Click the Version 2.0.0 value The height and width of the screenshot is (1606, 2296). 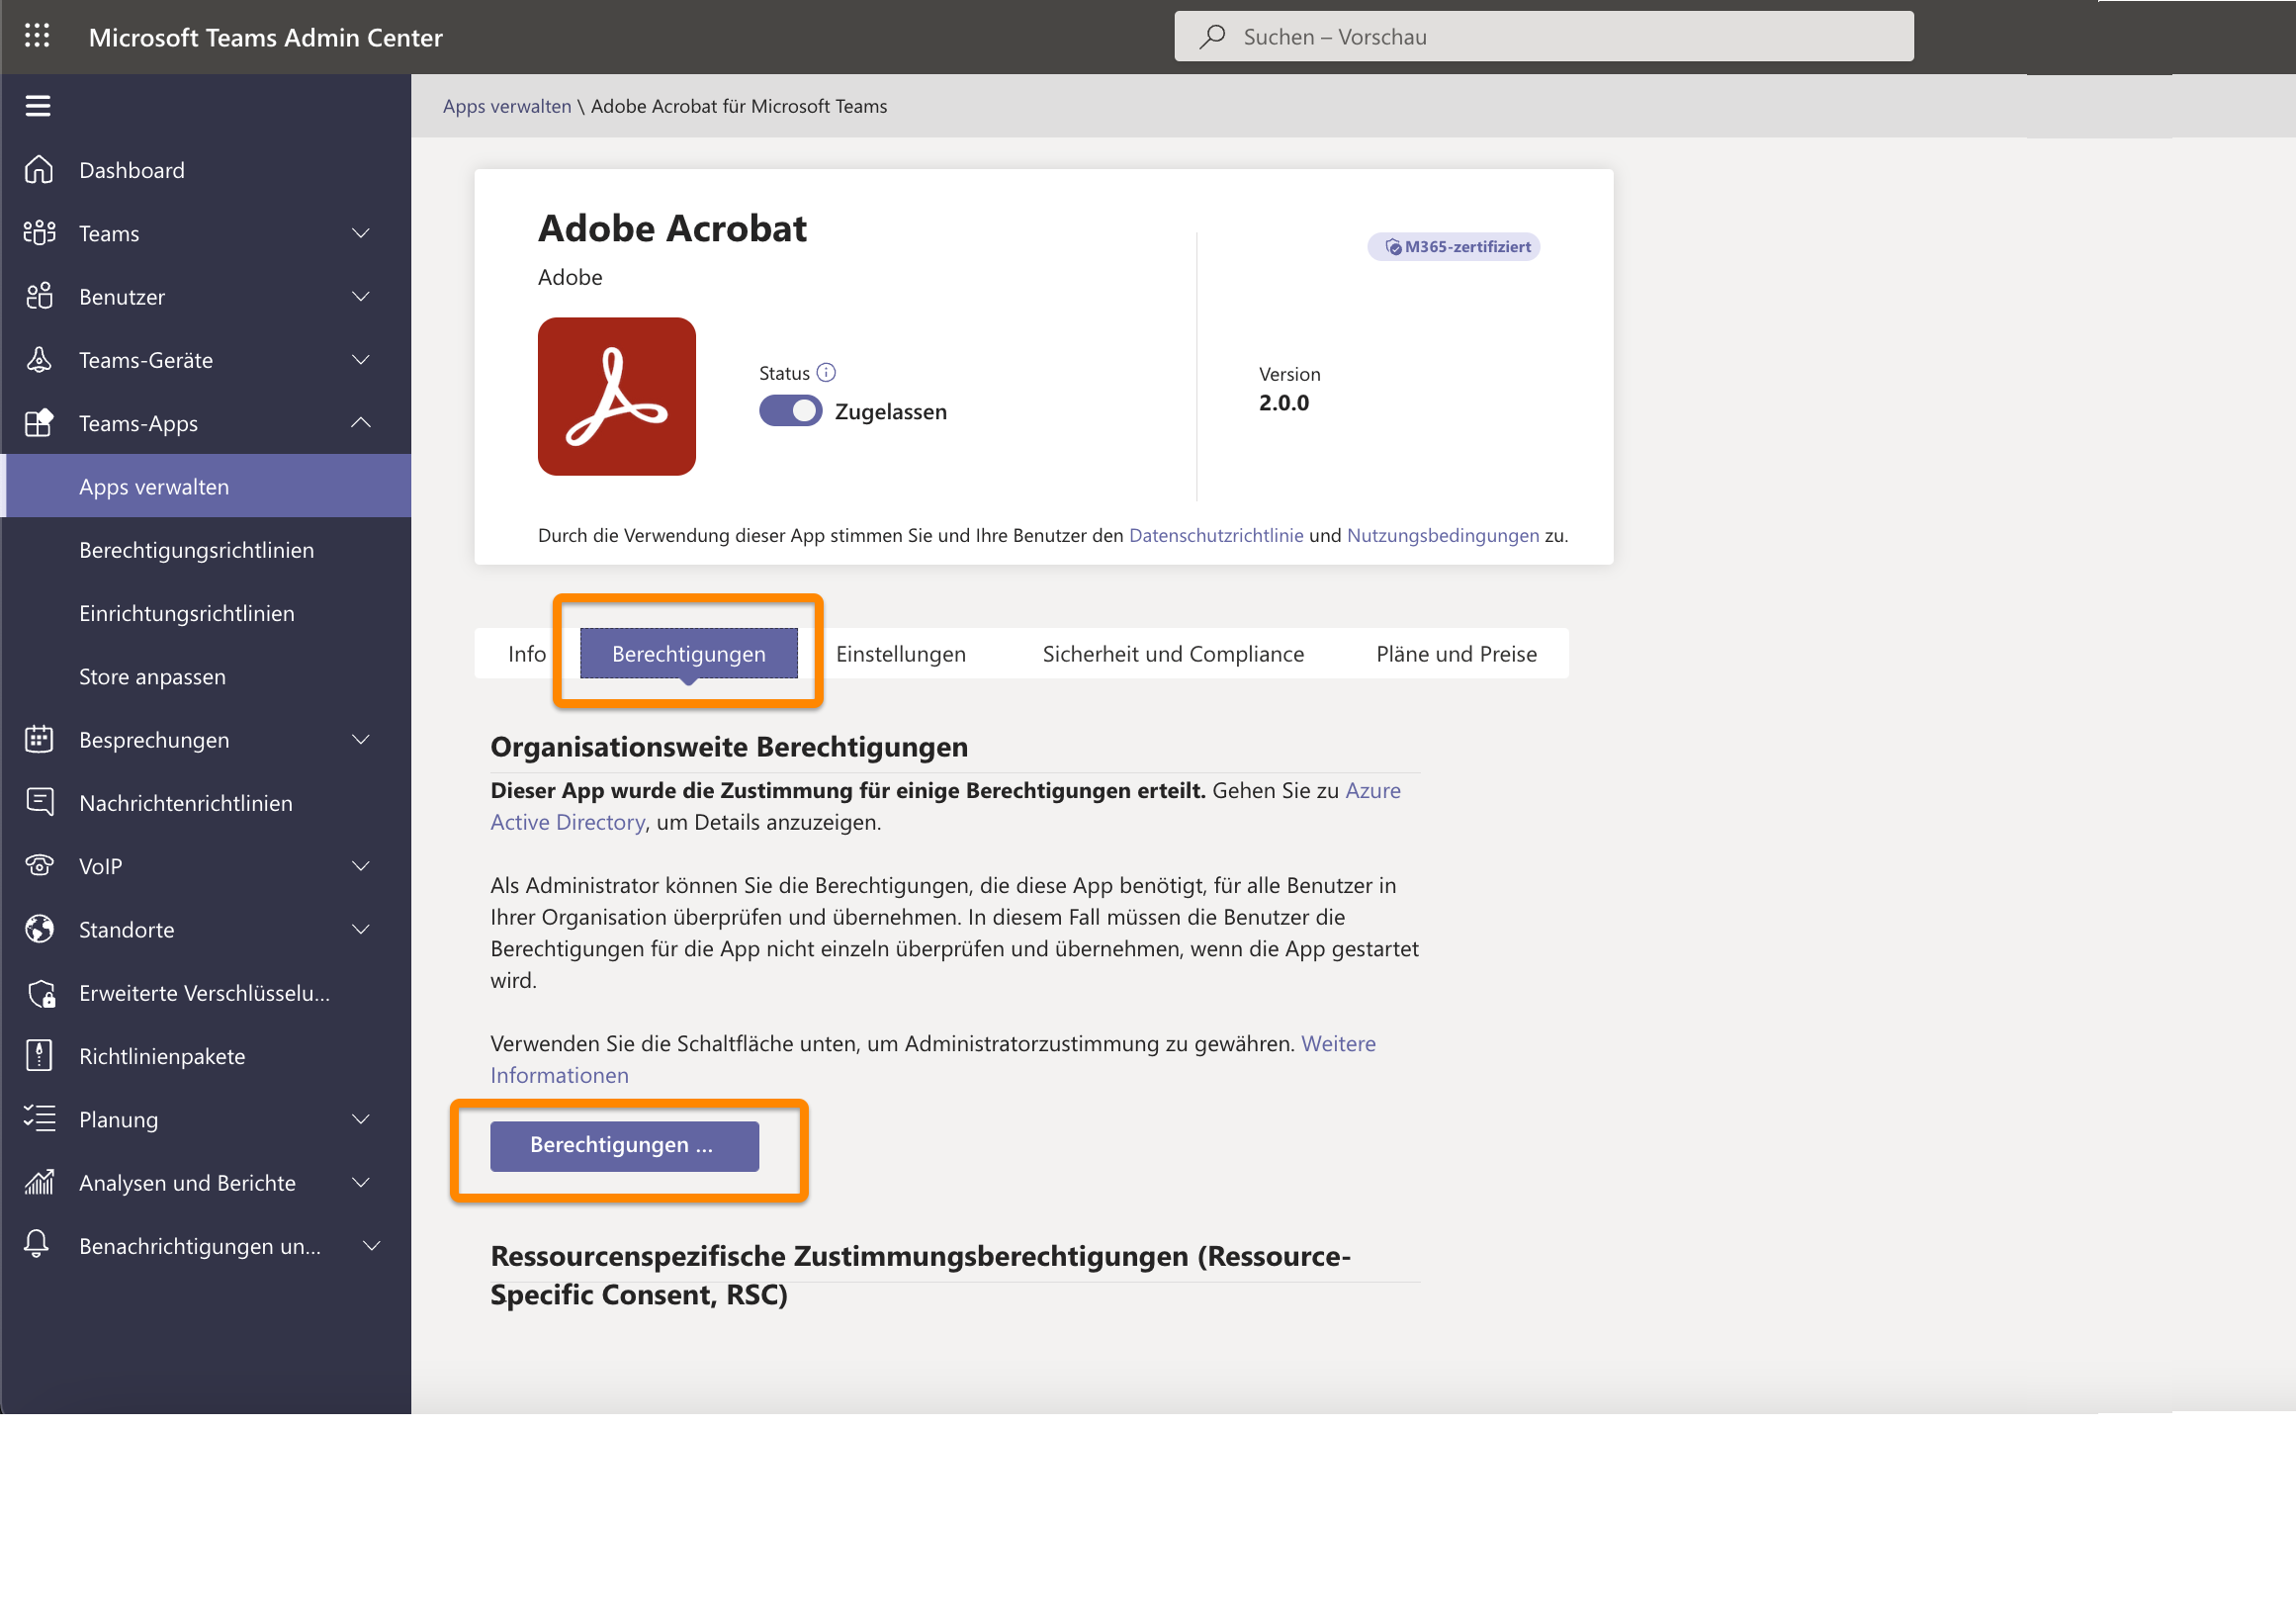[1284, 403]
